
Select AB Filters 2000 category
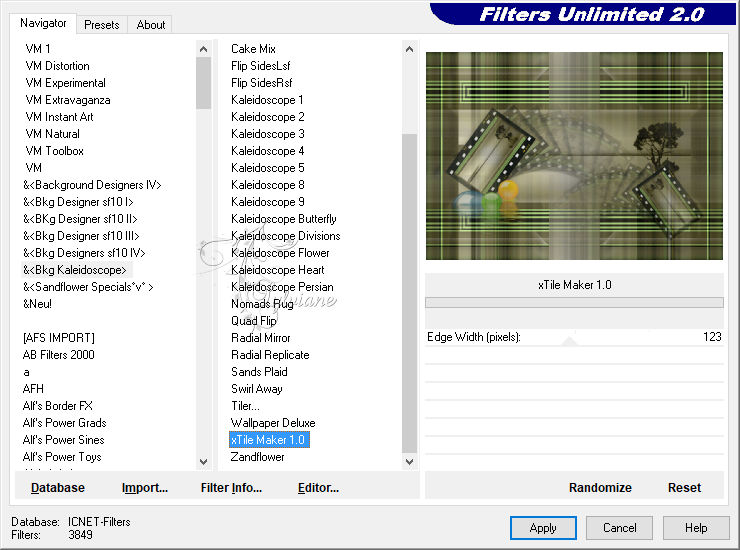pyautogui.click(x=59, y=355)
